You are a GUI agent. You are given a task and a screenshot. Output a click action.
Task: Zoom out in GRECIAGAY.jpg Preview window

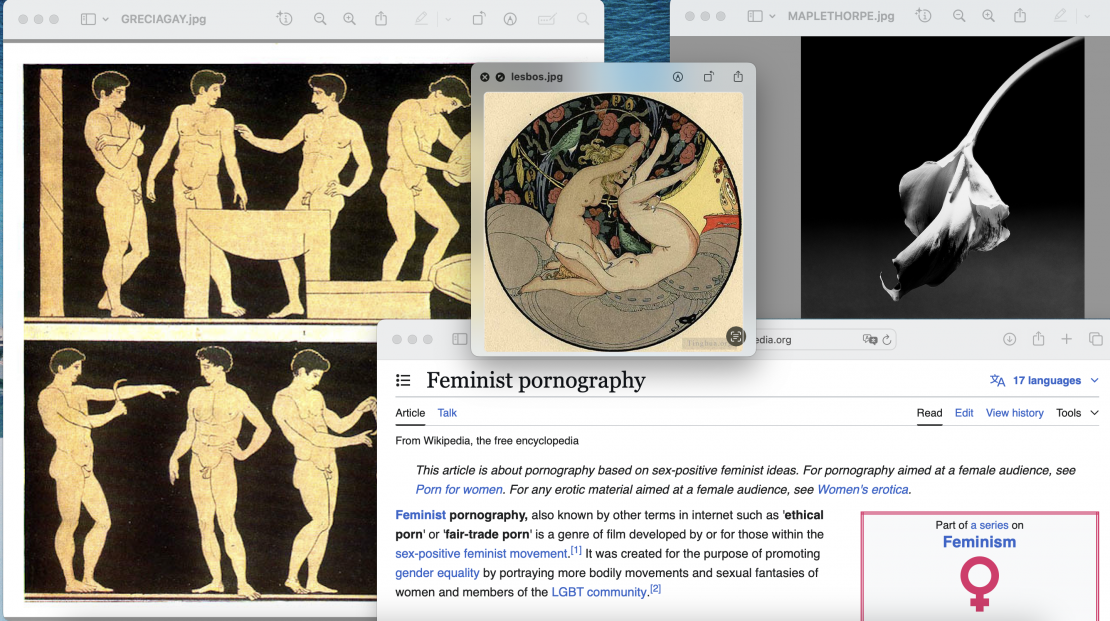point(320,19)
